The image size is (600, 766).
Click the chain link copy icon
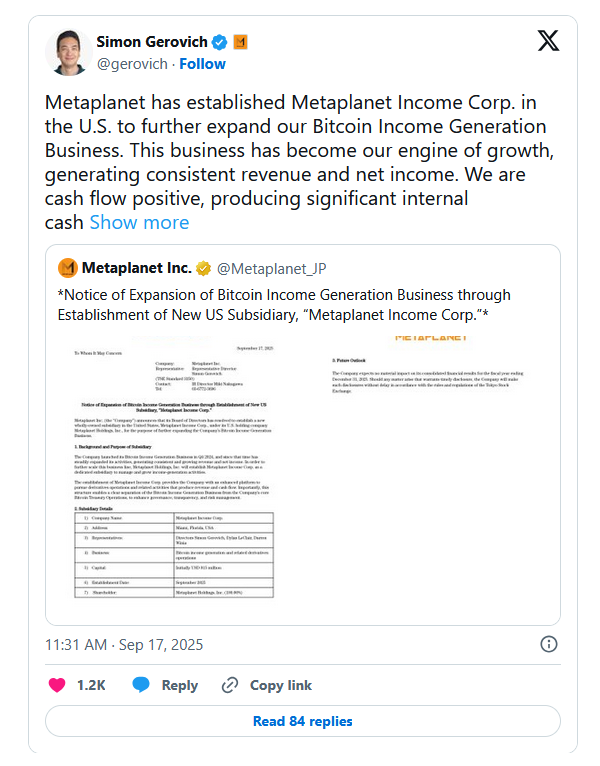point(230,685)
